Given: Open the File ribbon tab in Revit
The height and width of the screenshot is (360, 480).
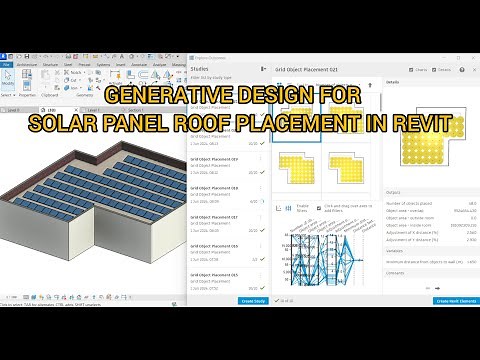Looking at the screenshot, I should 6,64.
